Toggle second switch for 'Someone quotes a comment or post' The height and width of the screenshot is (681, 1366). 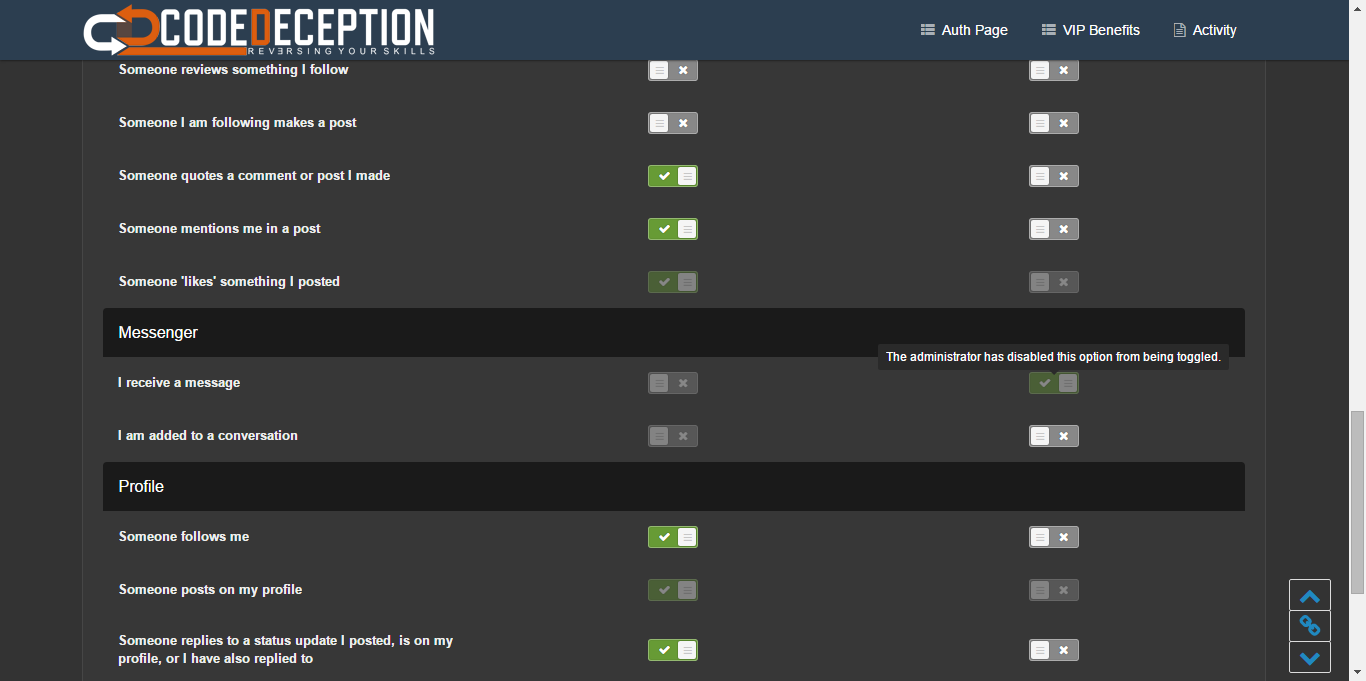(1054, 176)
